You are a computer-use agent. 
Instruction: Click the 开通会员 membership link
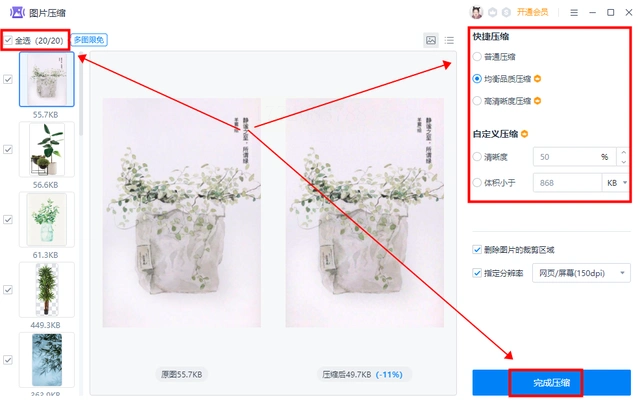pyautogui.click(x=532, y=12)
